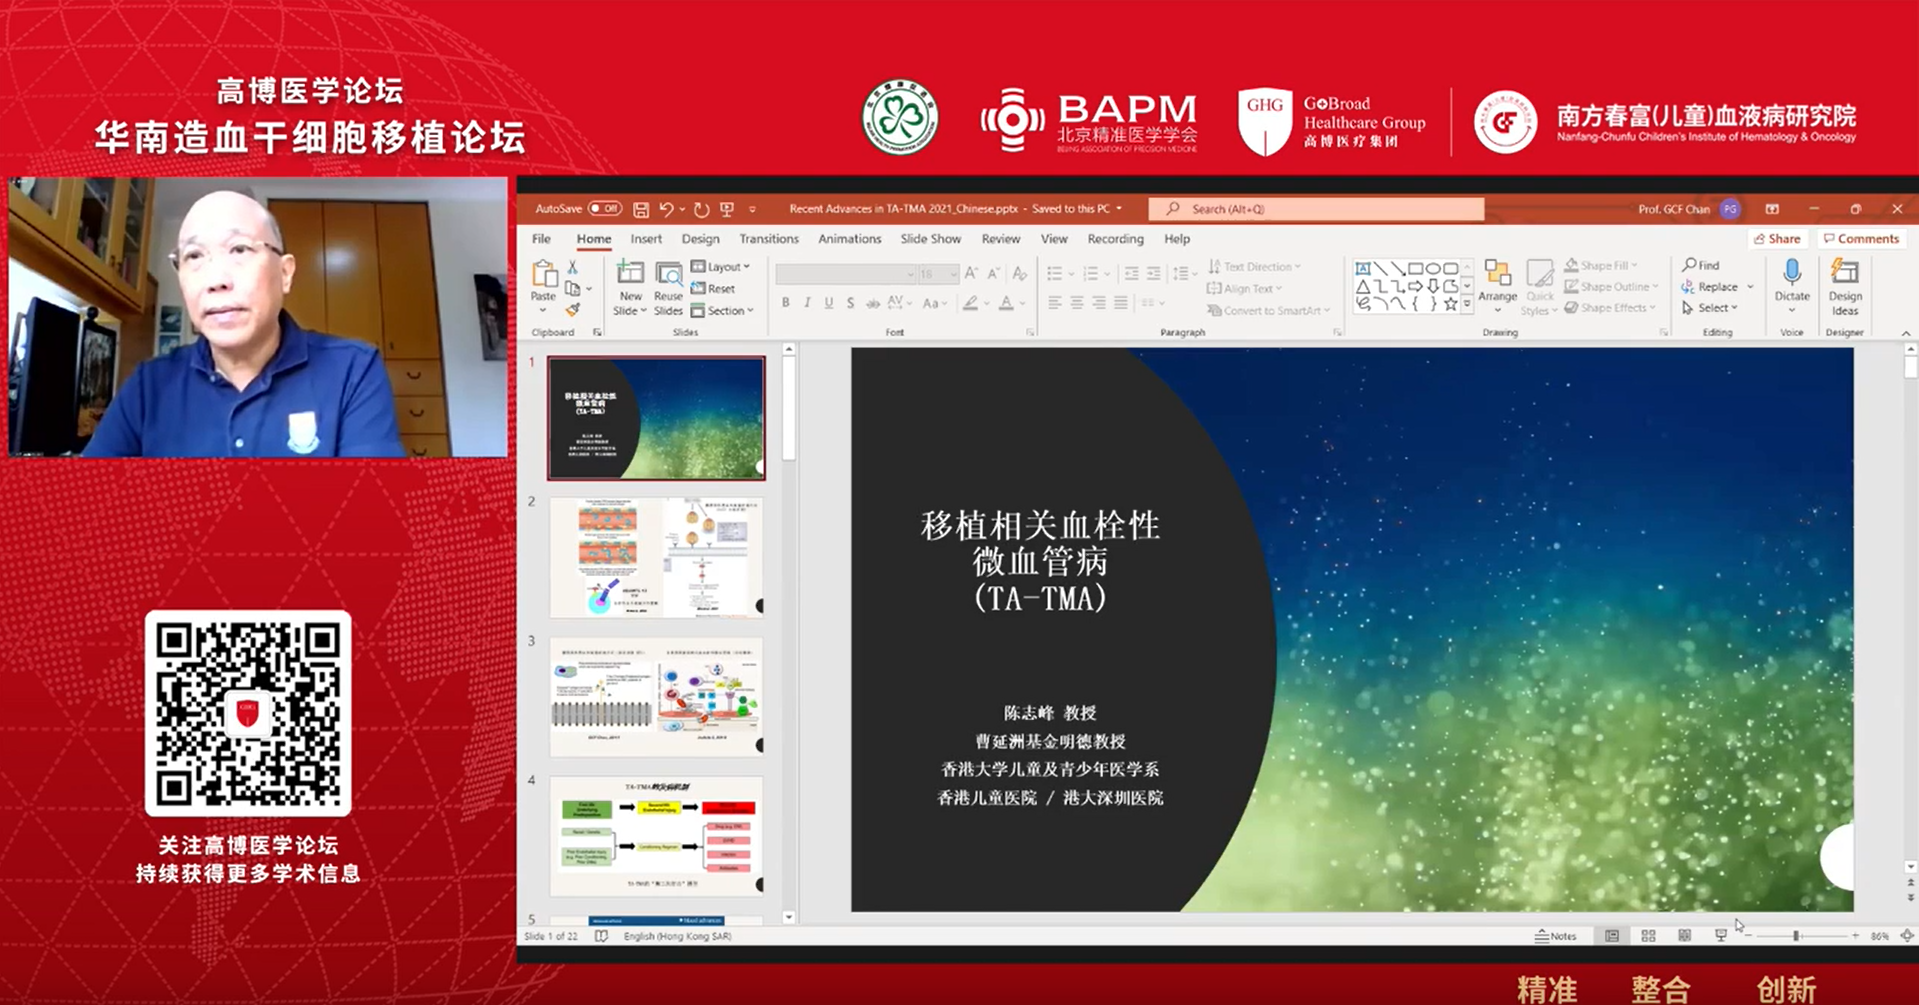The width and height of the screenshot is (1919, 1005).
Task: Open the Text Direction dropdown
Action: 1254,267
